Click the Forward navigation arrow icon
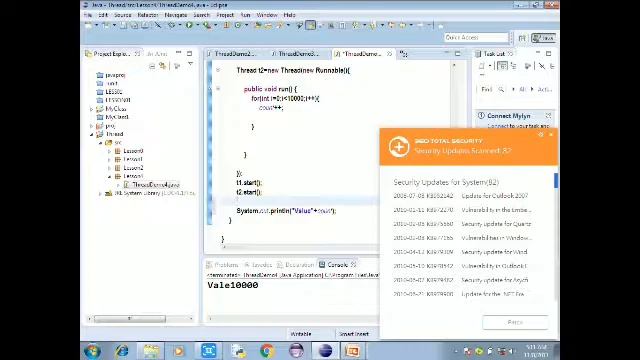The image size is (640, 360). point(420,25)
